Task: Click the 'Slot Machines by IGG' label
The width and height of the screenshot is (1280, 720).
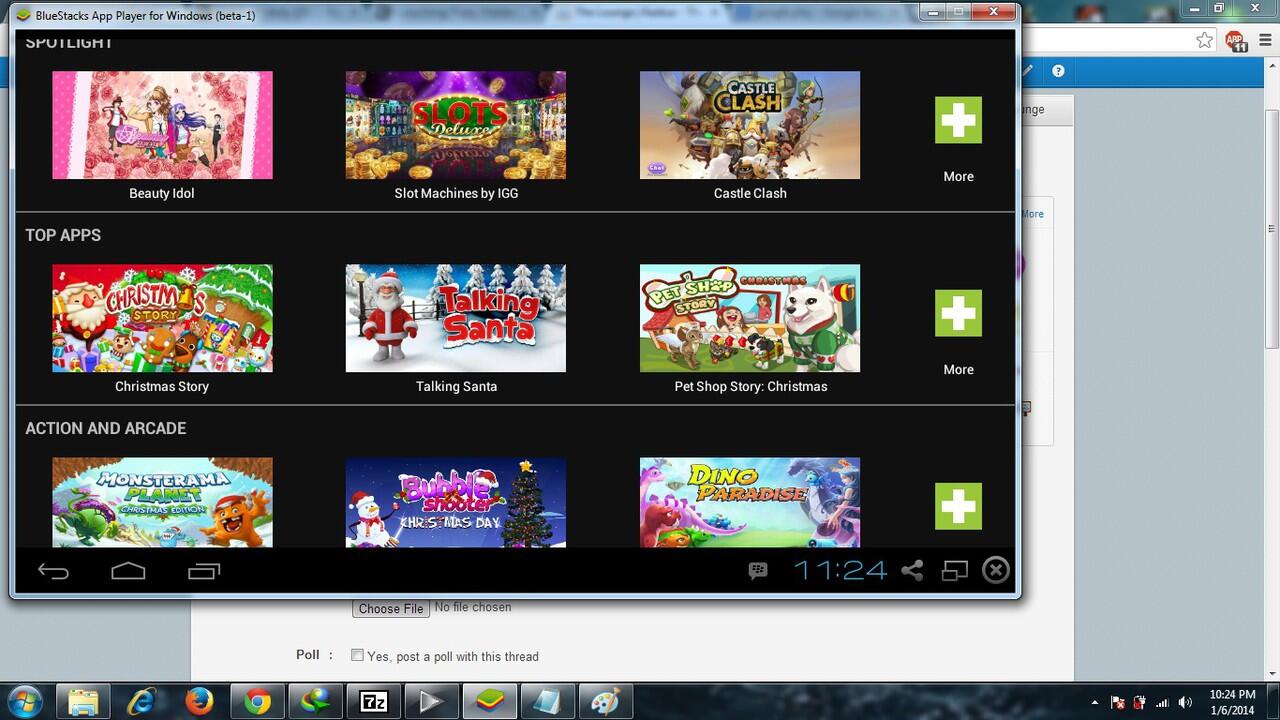Action: click(456, 193)
